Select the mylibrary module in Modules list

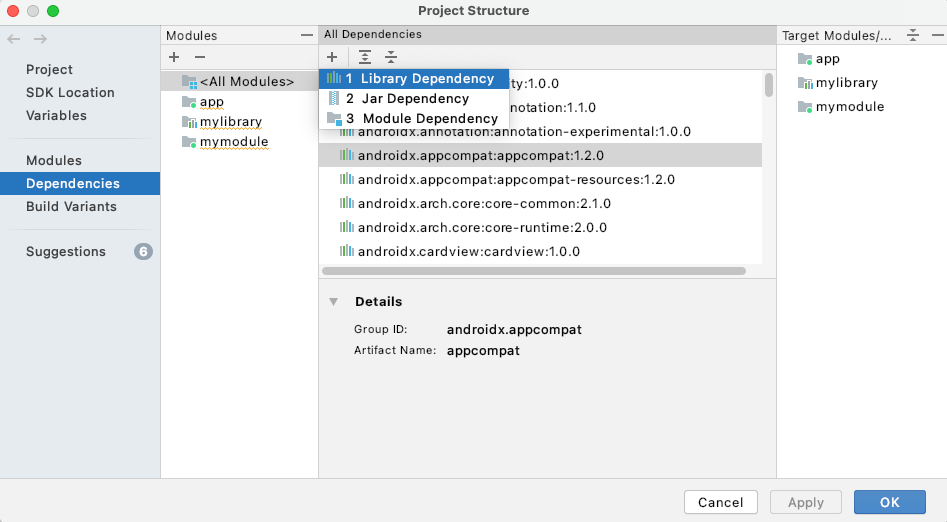tap(230, 122)
